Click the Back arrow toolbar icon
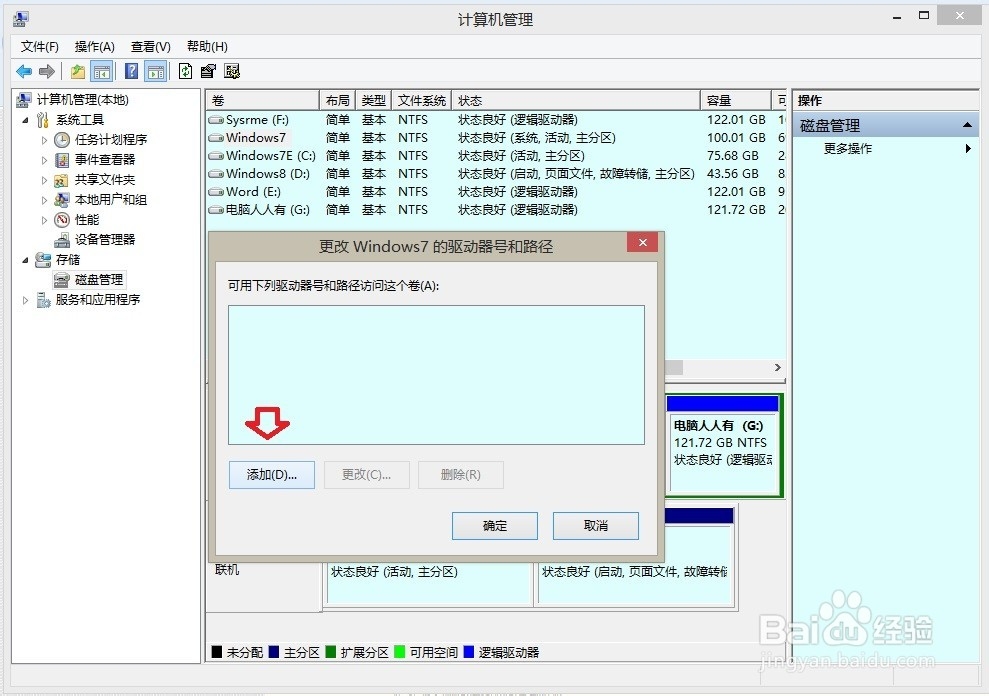Screen dimensions: 989x696 [x=24, y=71]
